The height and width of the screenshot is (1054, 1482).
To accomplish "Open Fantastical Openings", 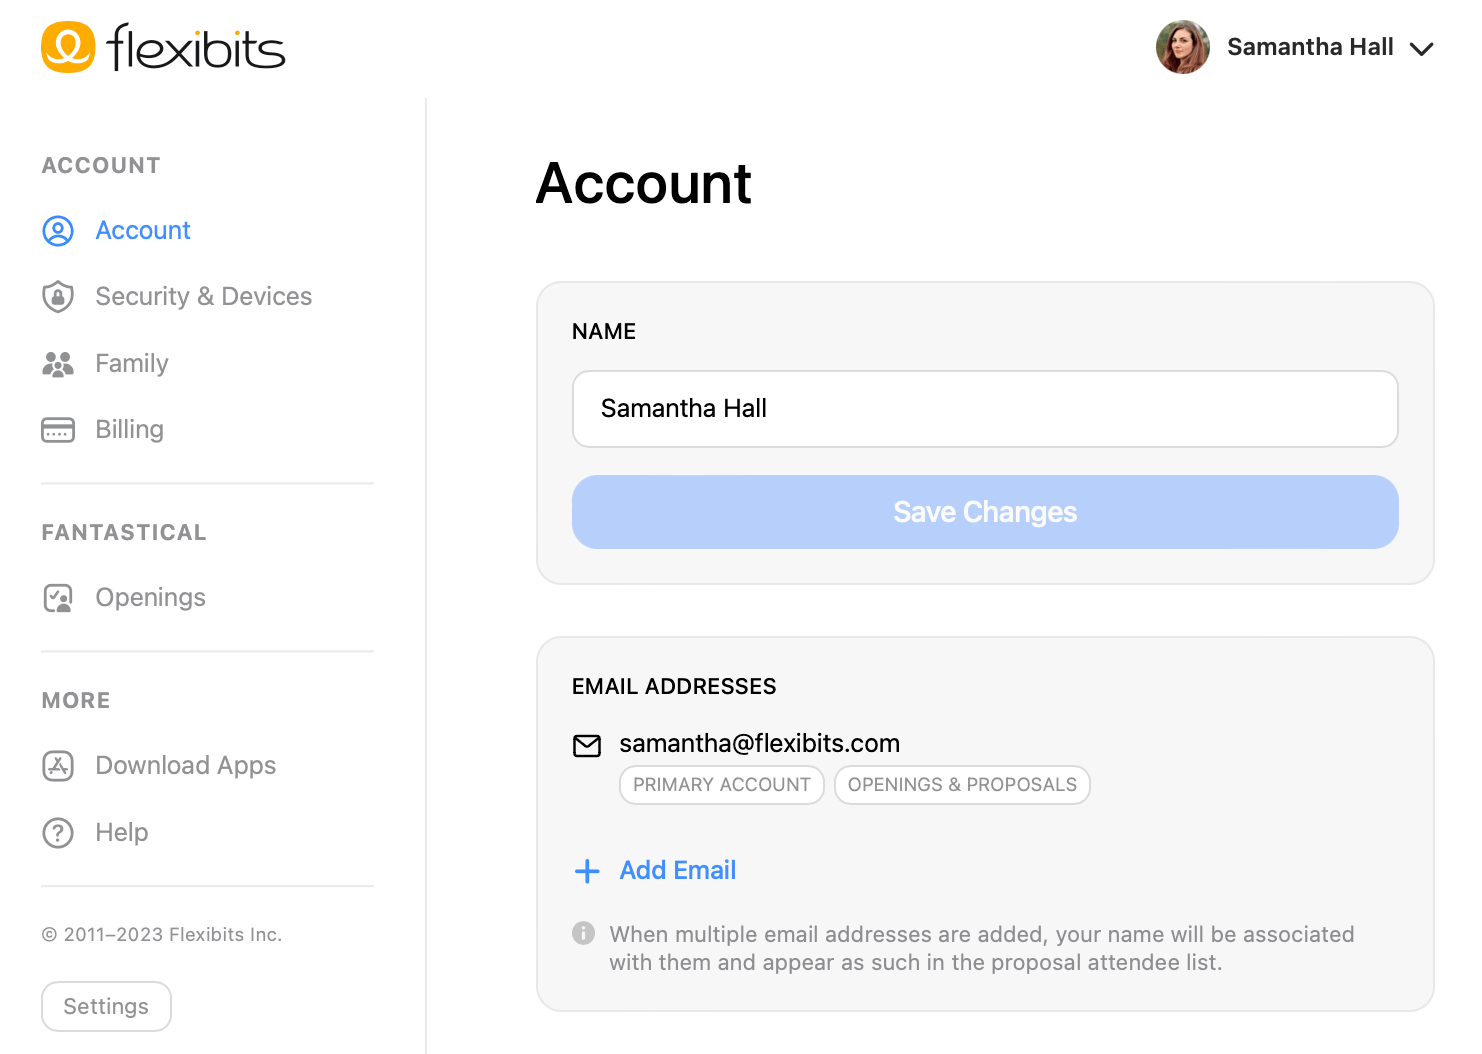I will click(x=151, y=598).
